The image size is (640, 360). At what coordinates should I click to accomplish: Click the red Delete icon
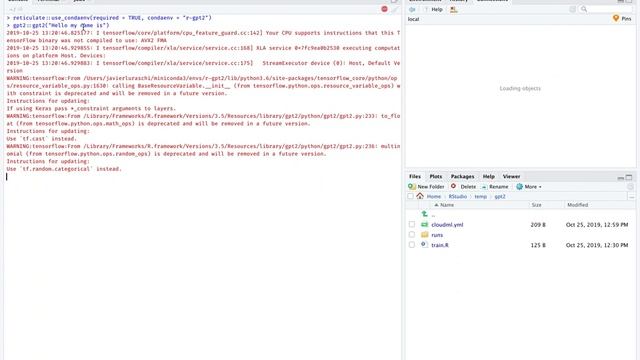(x=453, y=186)
